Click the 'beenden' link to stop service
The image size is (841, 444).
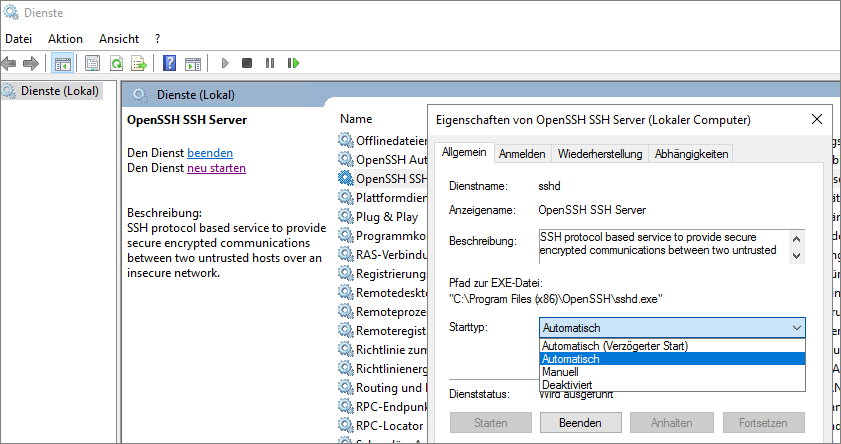[x=210, y=153]
